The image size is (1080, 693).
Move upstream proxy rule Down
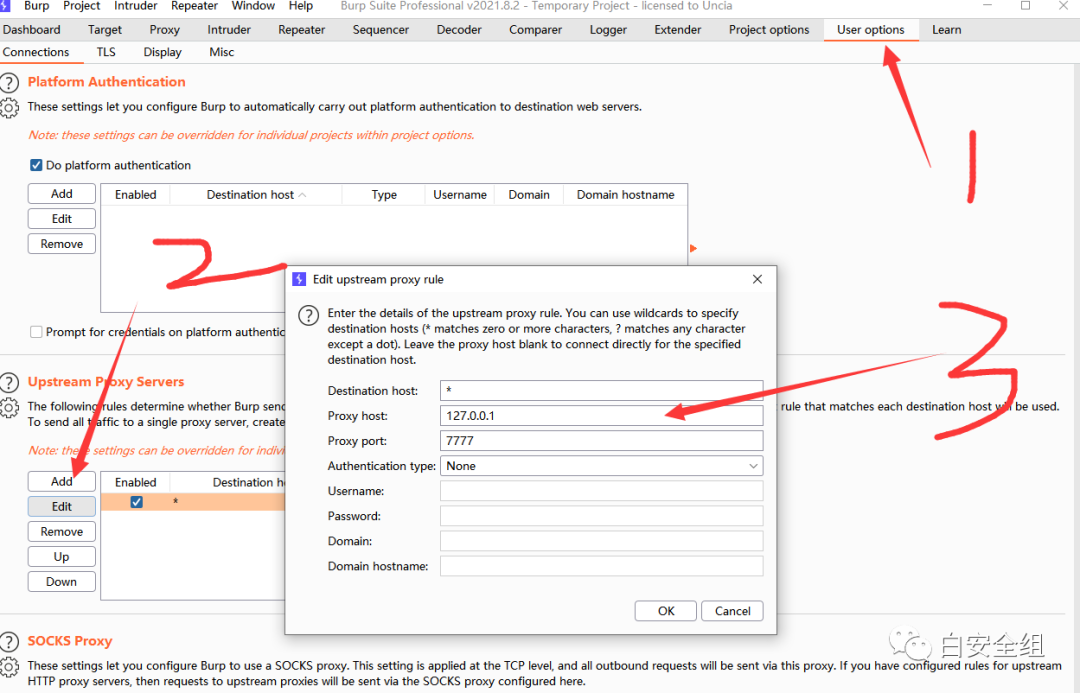61,581
